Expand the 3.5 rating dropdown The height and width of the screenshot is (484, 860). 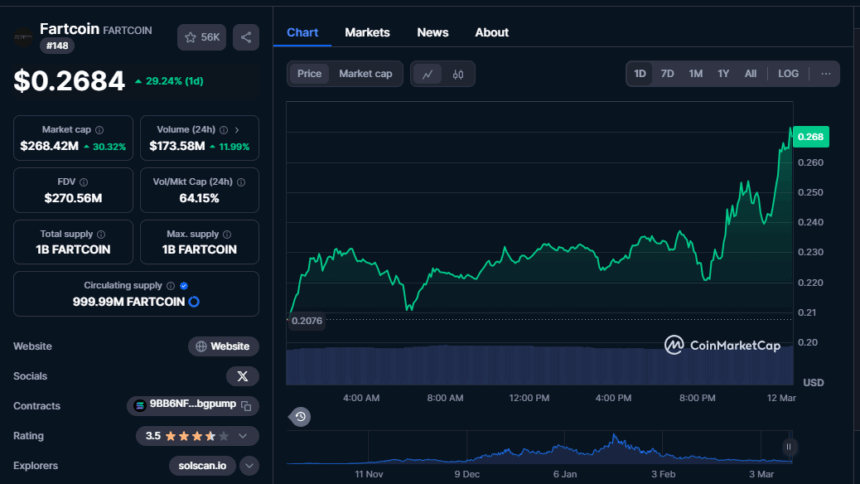tap(242, 436)
